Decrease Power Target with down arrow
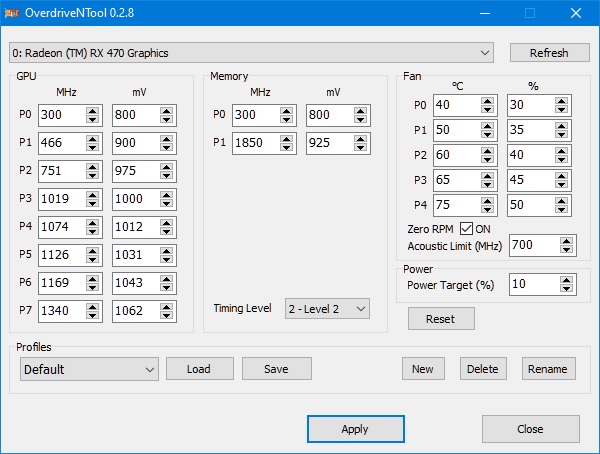This screenshot has height=454, width=600. (x=566, y=289)
